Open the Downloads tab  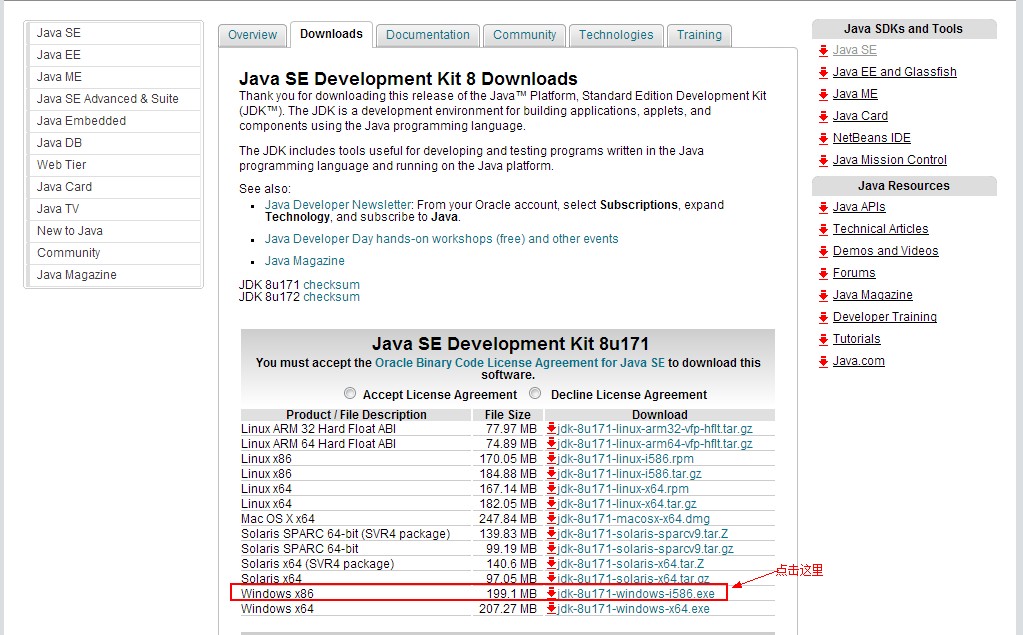[x=331, y=34]
